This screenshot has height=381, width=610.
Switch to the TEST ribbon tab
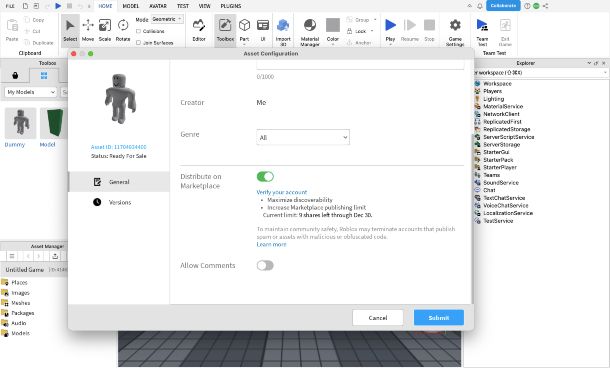[183, 6]
